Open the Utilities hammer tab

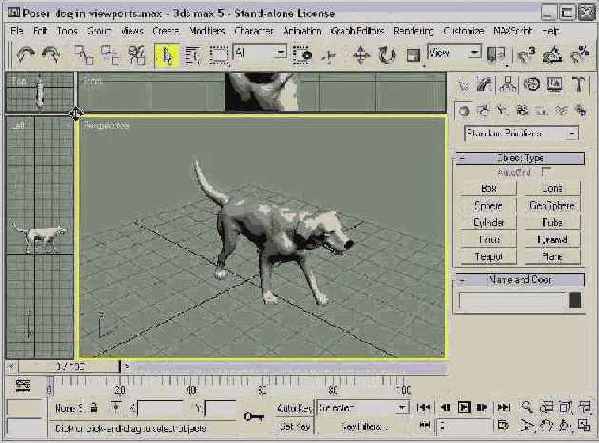pyautogui.click(x=579, y=84)
